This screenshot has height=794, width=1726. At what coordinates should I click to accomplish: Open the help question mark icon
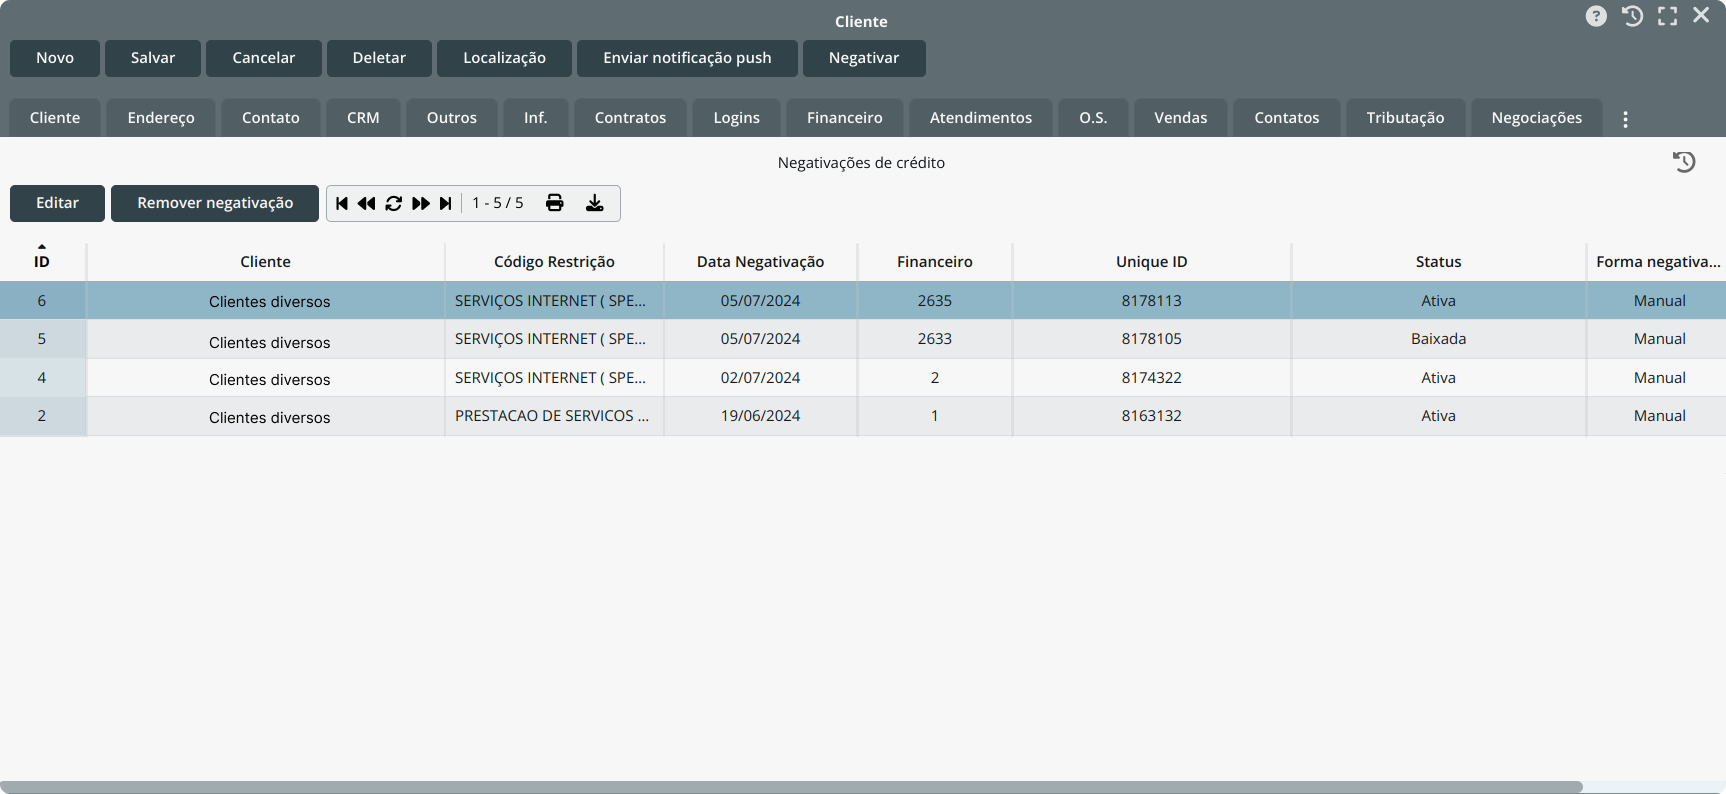1596,16
